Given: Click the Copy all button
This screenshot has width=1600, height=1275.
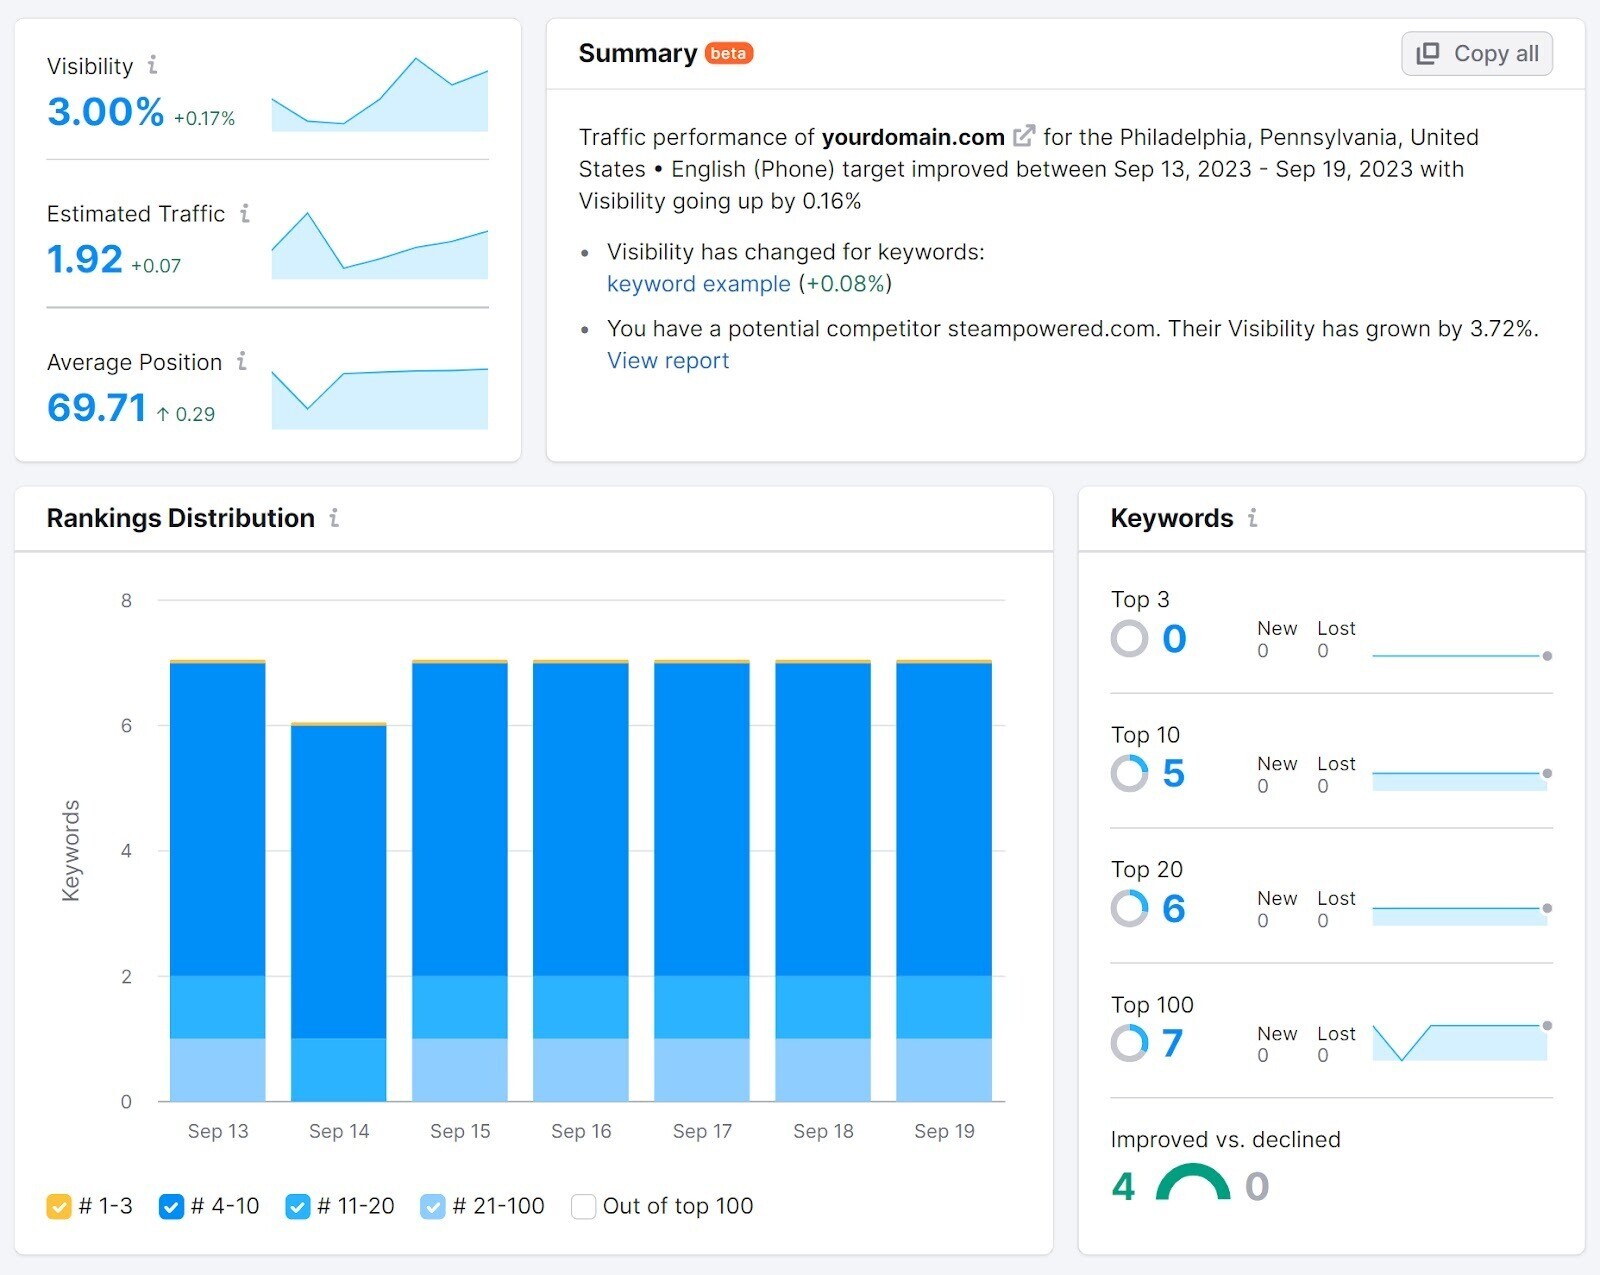Looking at the screenshot, I should tap(1476, 53).
